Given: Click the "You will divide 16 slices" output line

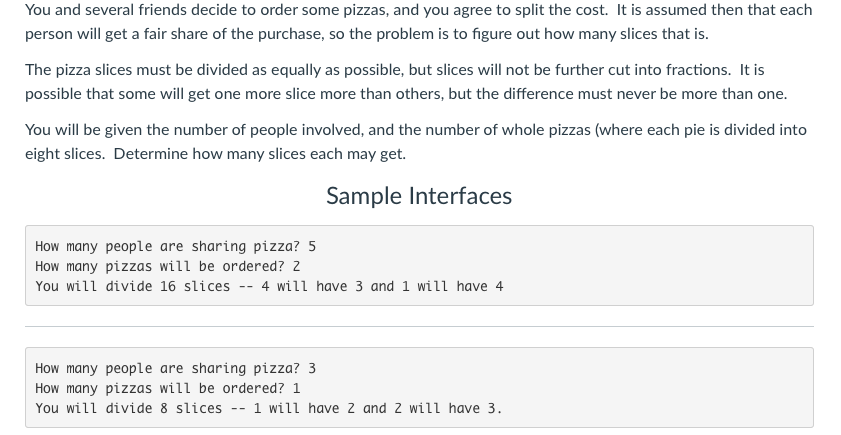Looking at the screenshot, I should click(x=269, y=286).
